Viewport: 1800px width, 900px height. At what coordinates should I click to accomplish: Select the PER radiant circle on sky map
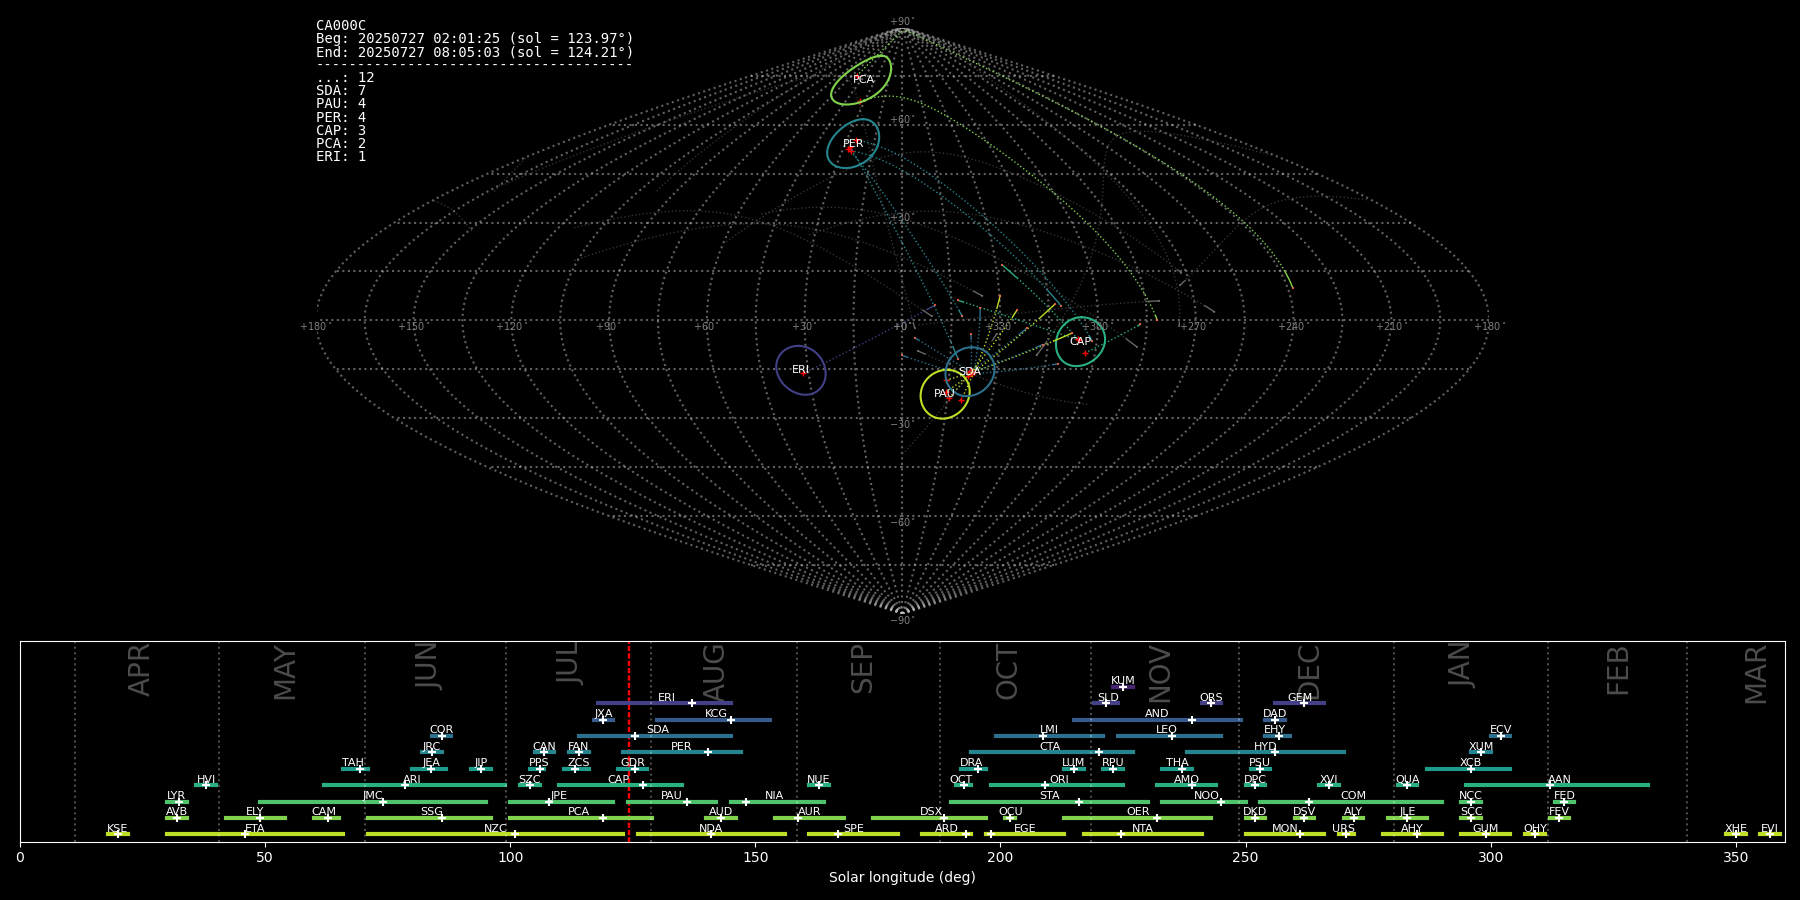(853, 144)
